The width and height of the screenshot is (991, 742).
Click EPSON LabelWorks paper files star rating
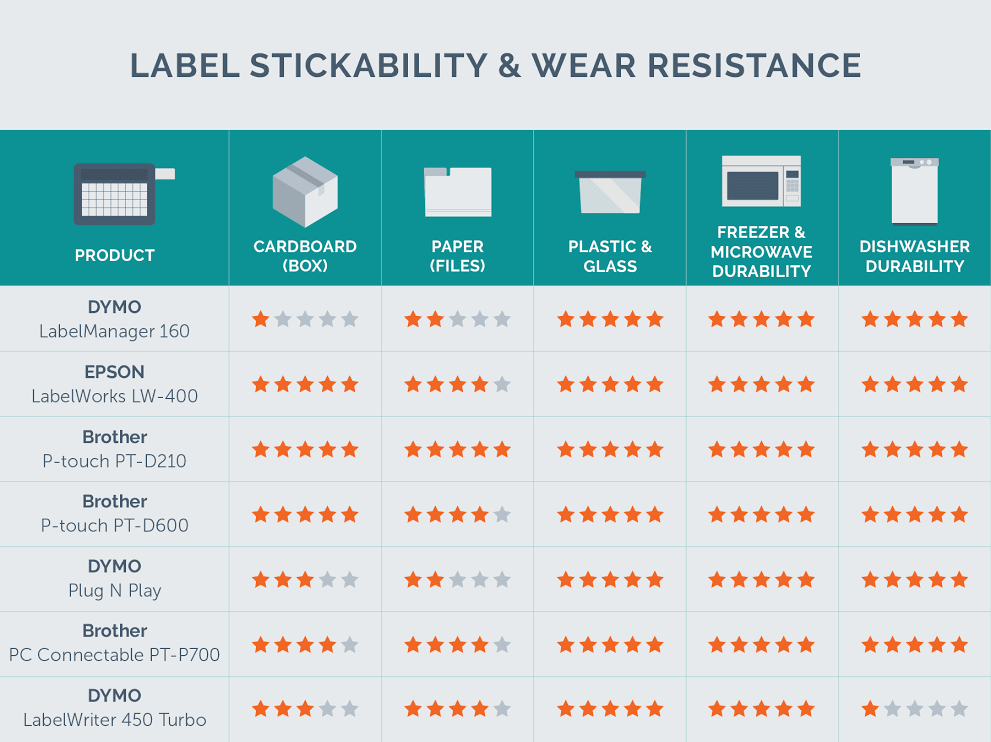[457, 384]
